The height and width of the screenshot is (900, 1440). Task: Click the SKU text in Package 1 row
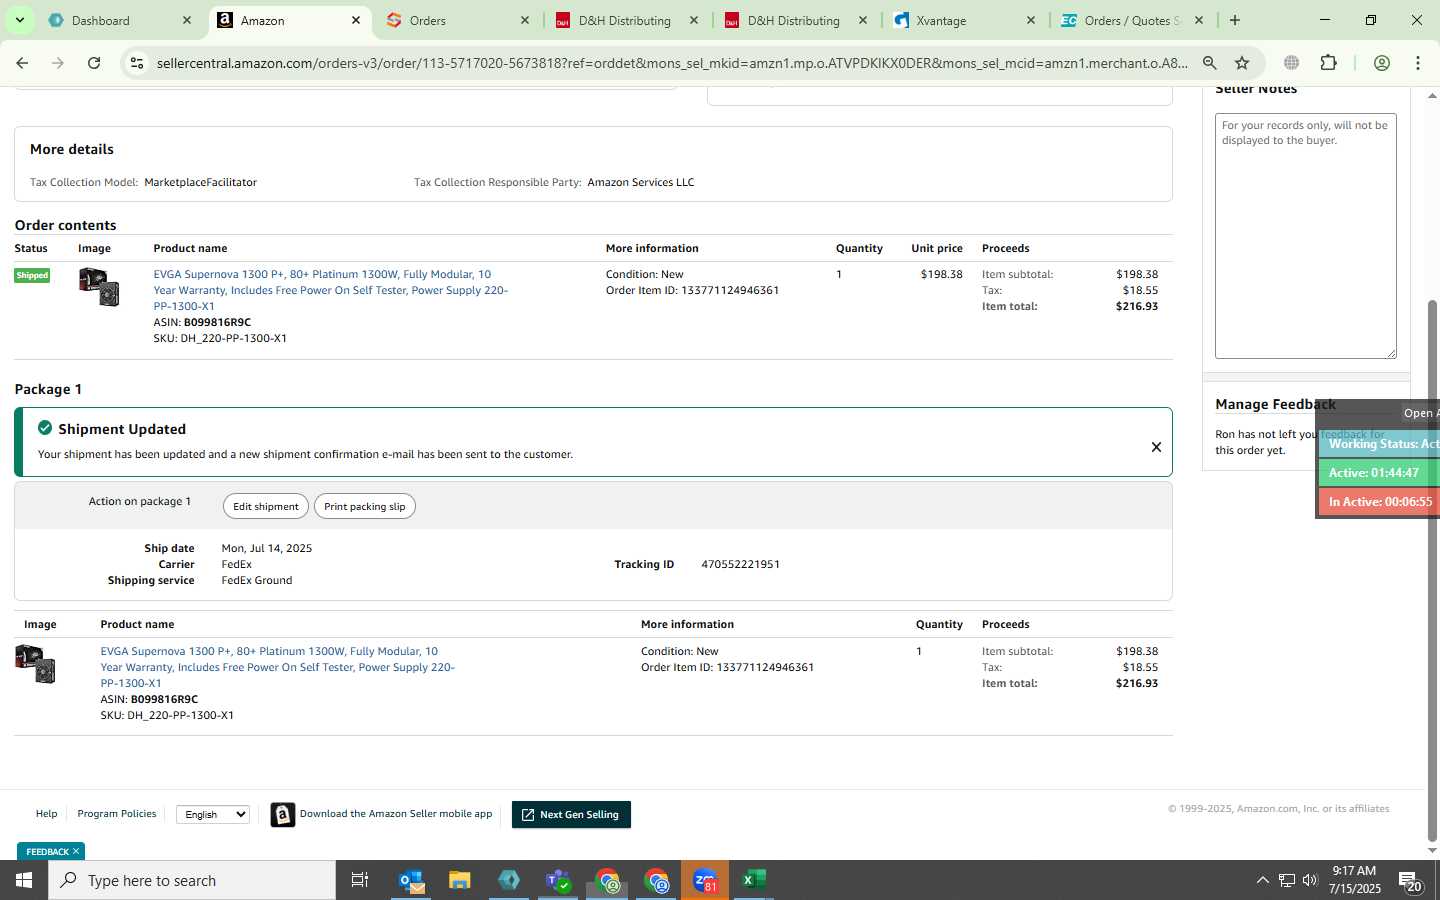tap(167, 715)
